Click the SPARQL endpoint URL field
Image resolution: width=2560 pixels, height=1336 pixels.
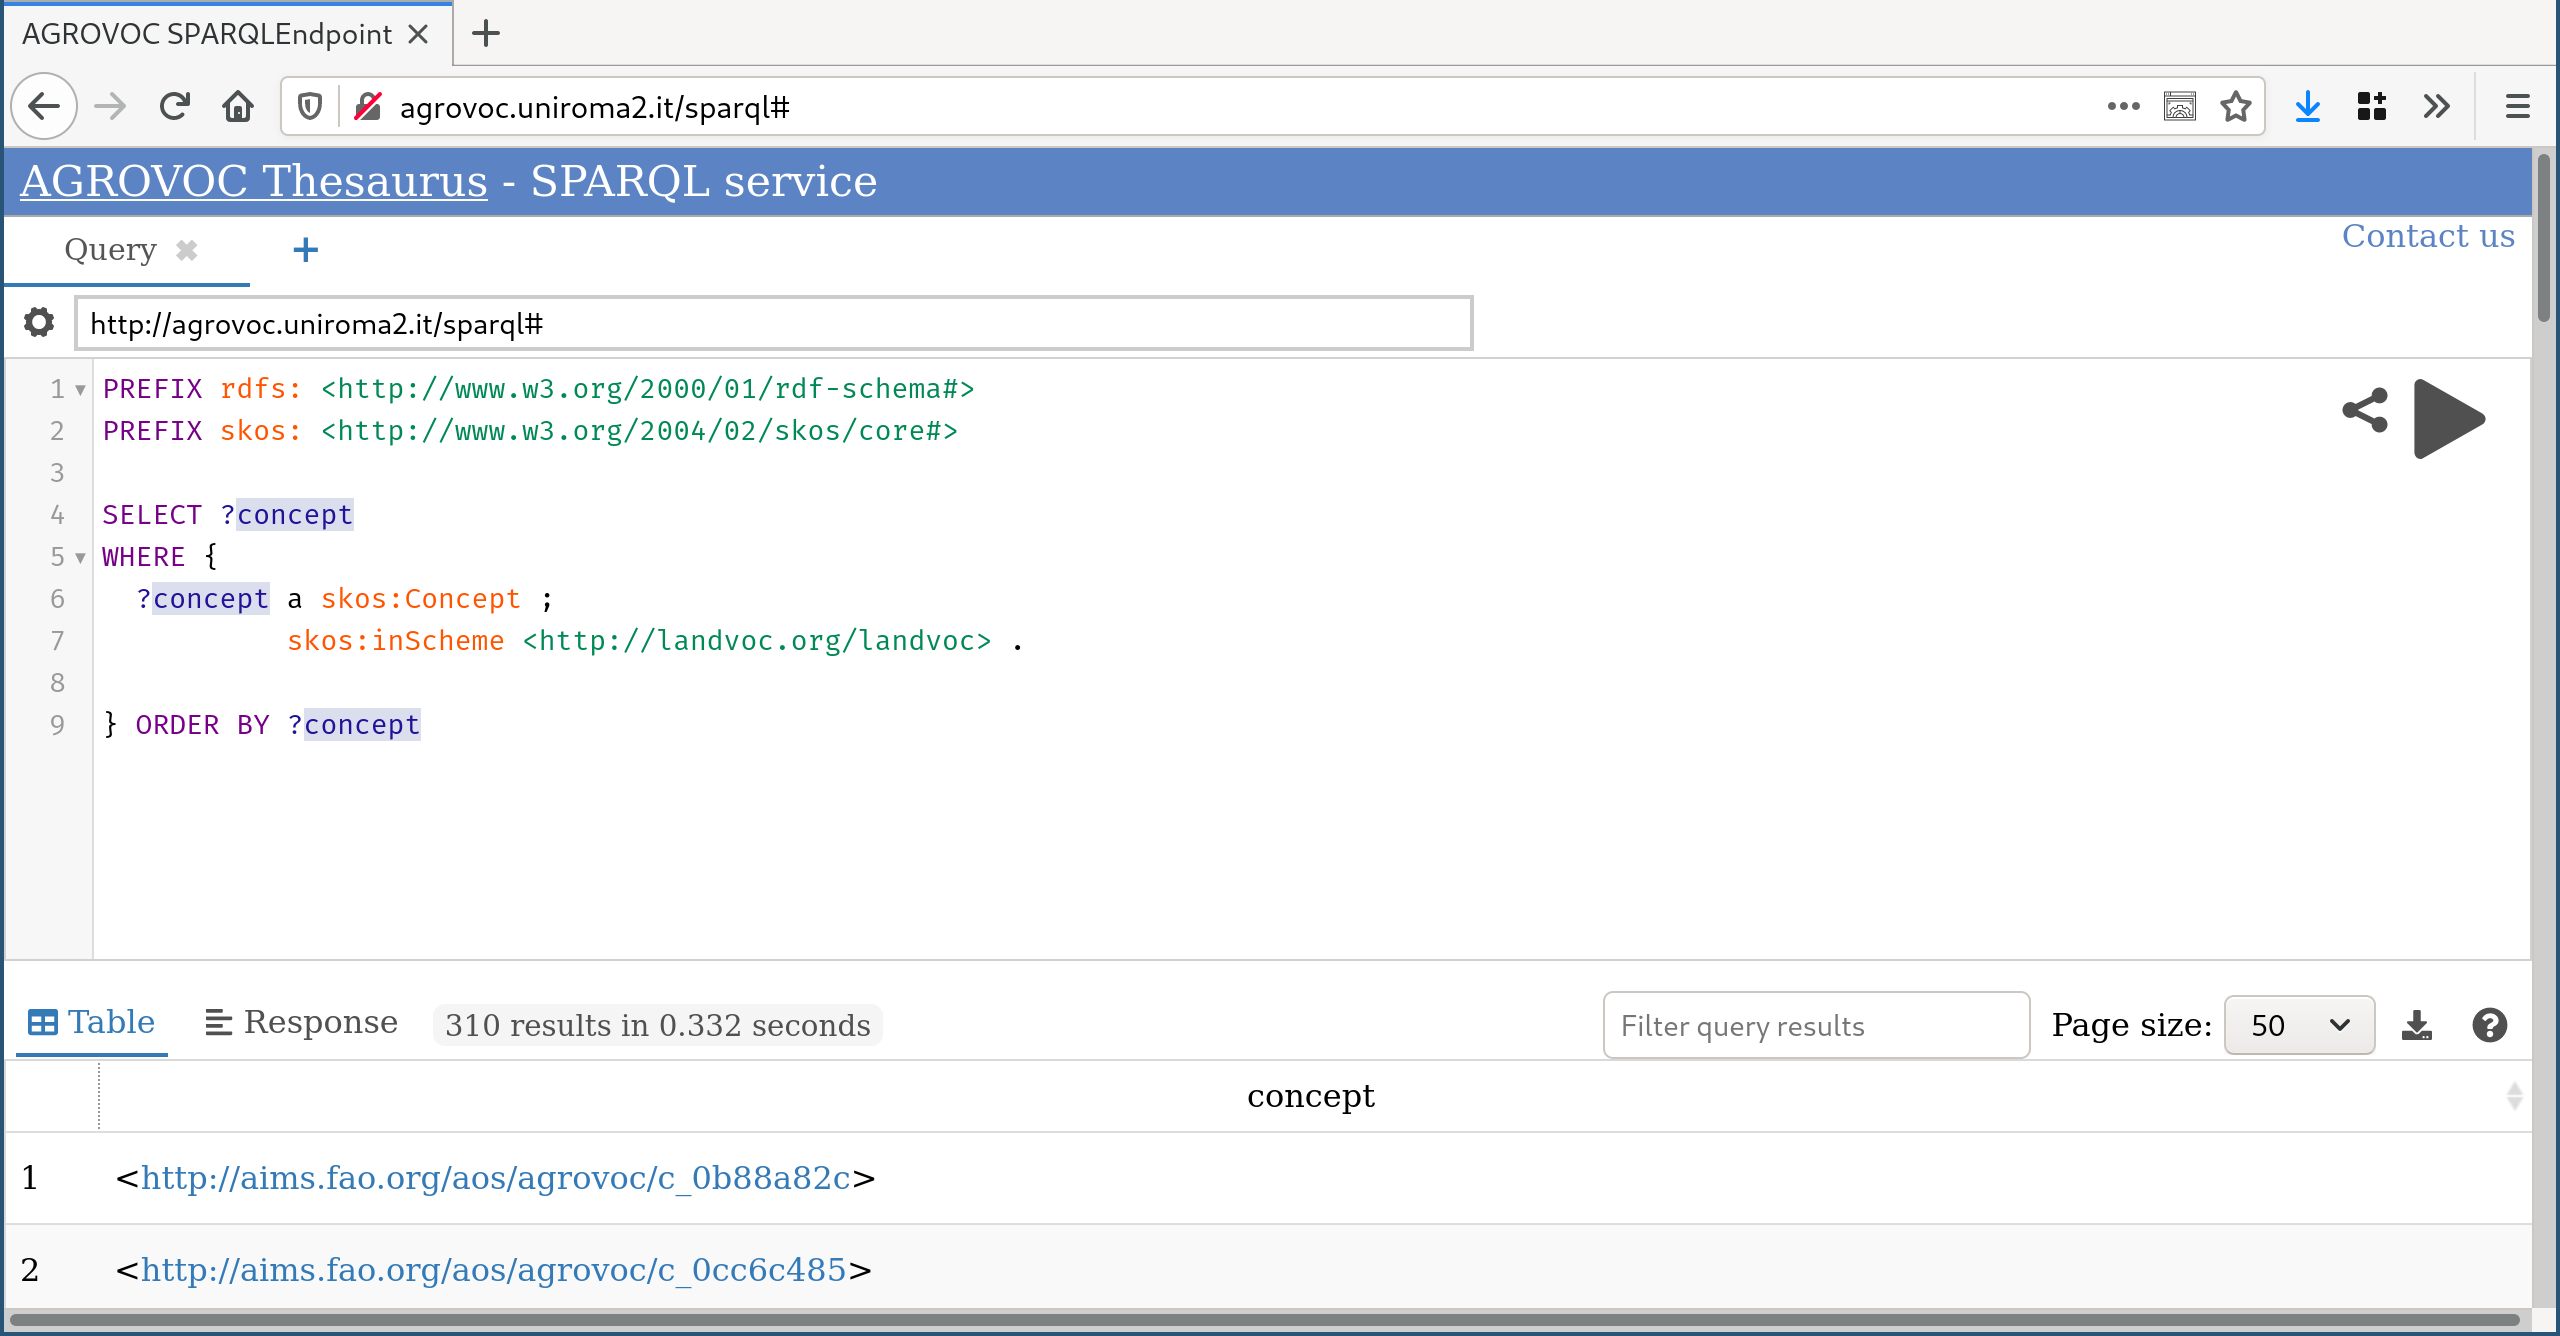[774, 323]
